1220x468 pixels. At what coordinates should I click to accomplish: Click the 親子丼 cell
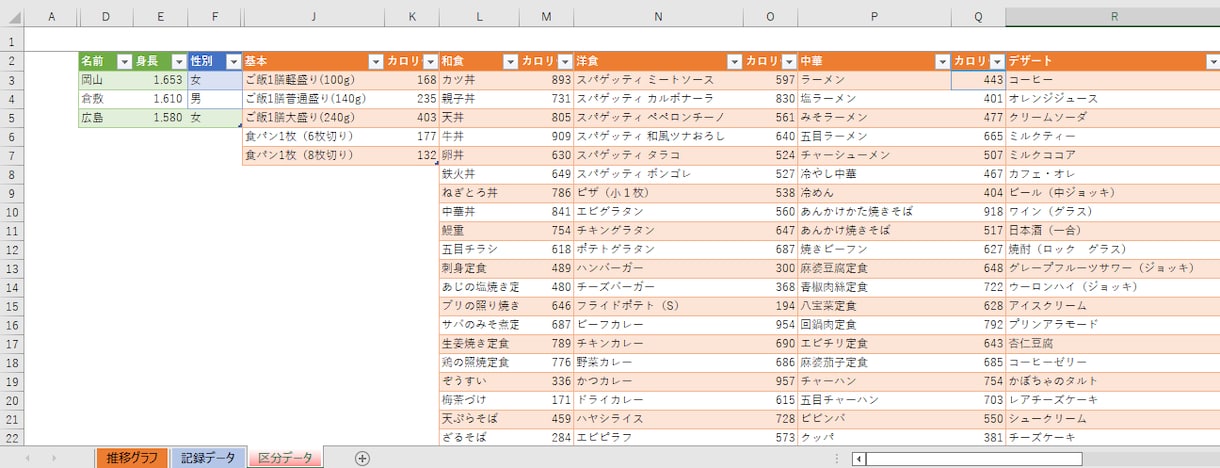pos(479,99)
